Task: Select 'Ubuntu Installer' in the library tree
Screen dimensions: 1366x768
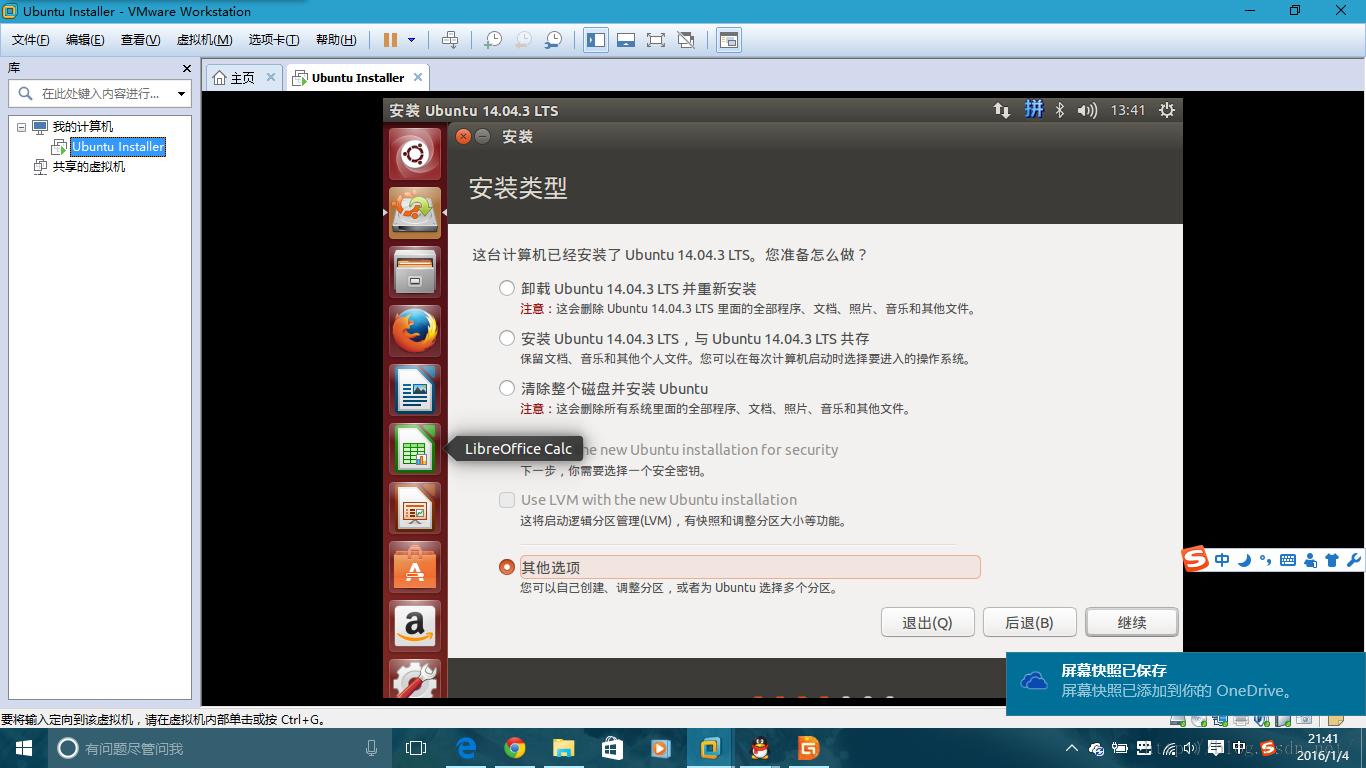Action: 117,147
